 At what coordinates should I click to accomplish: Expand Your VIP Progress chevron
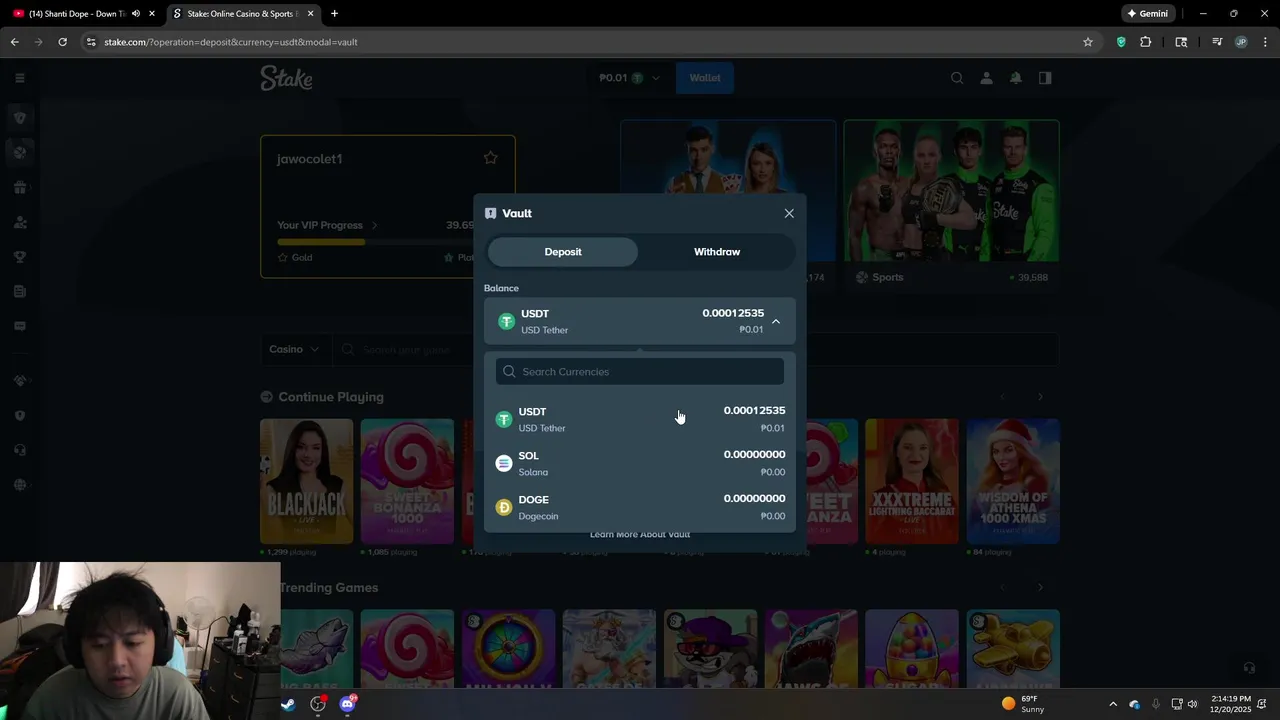coord(374,226)
